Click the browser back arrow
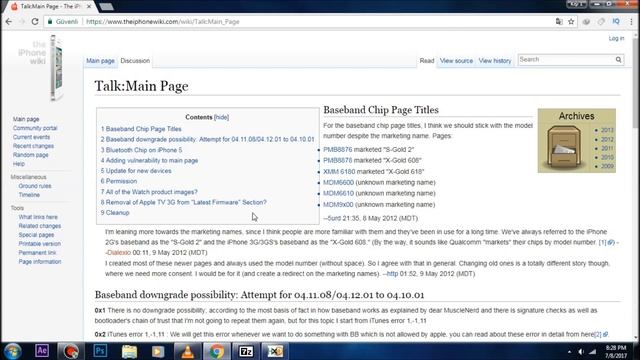 point(9,22)
